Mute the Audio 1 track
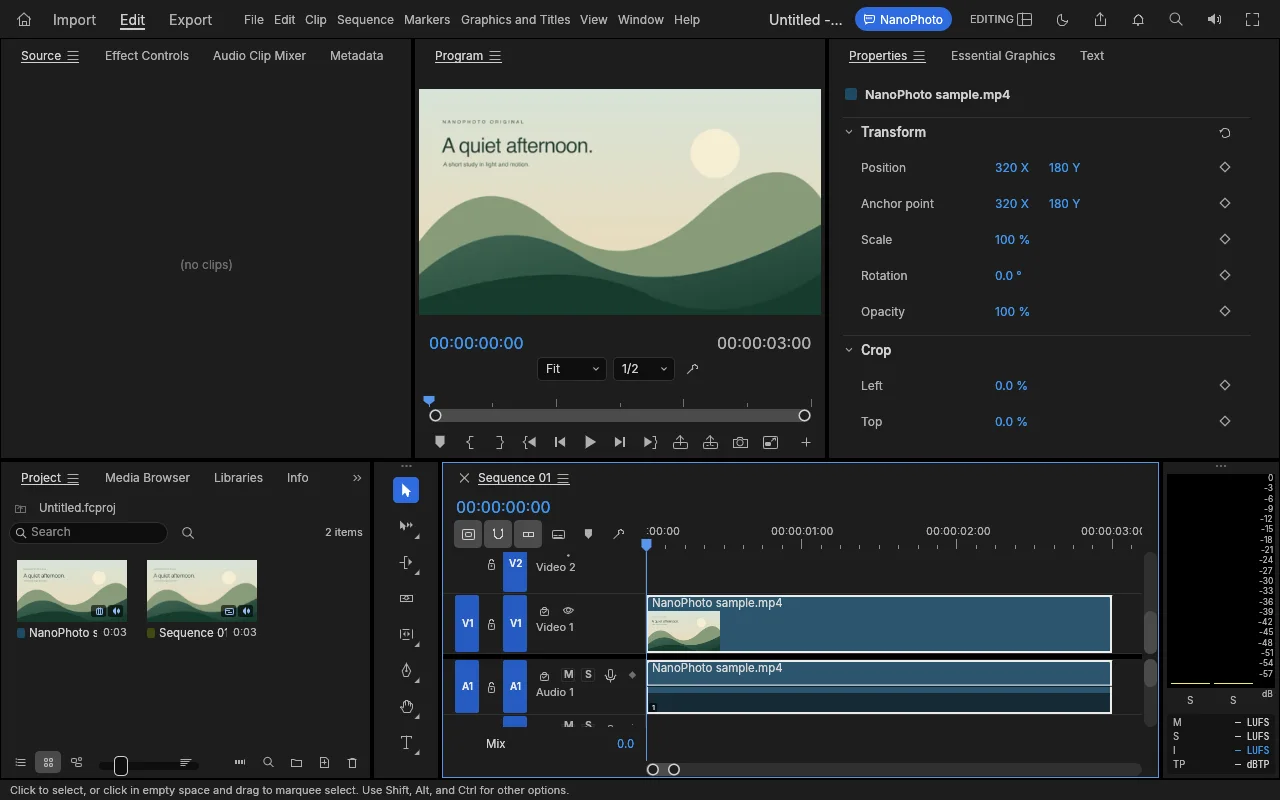This screenshot has height=800, width=1280. [569, 675]
